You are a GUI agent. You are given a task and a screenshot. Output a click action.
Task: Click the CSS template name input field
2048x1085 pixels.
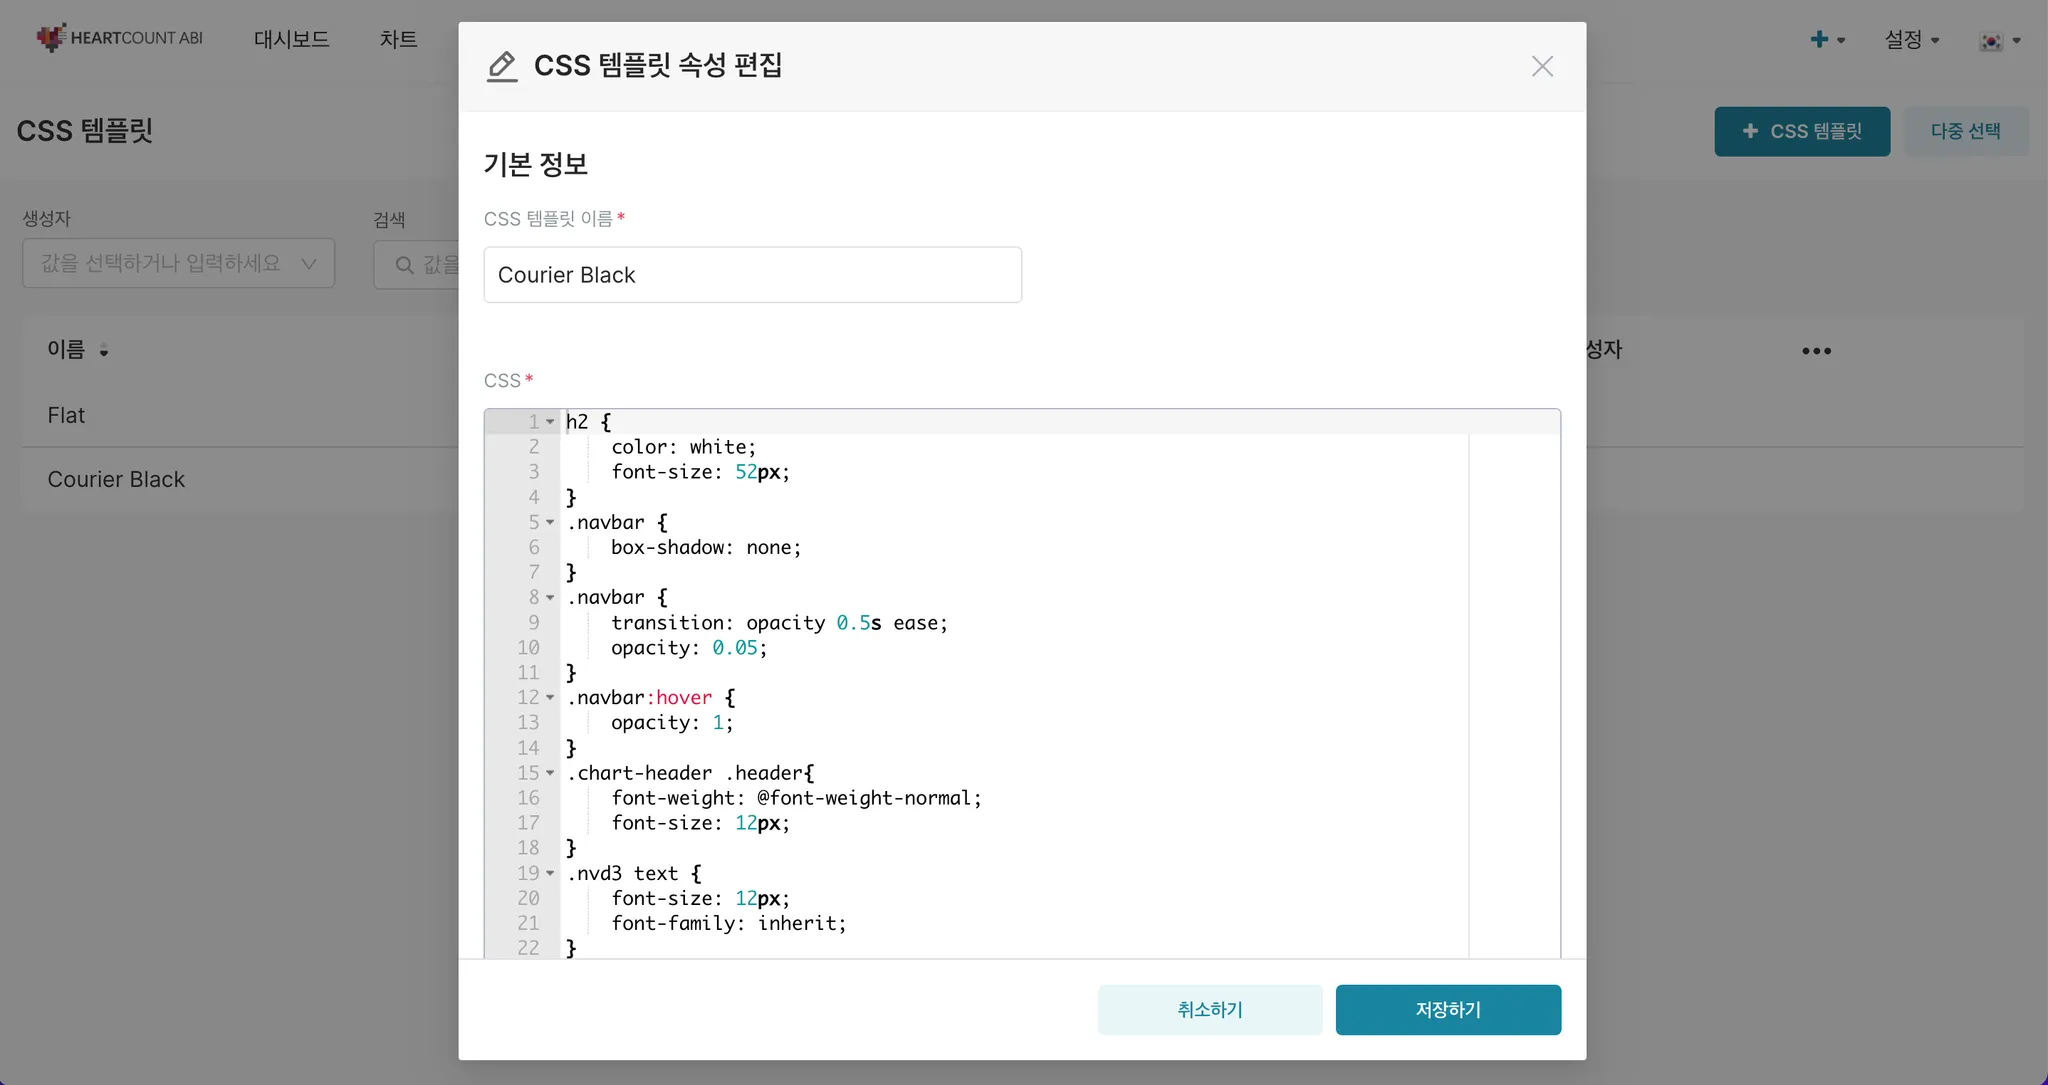[x=752, y=275]
